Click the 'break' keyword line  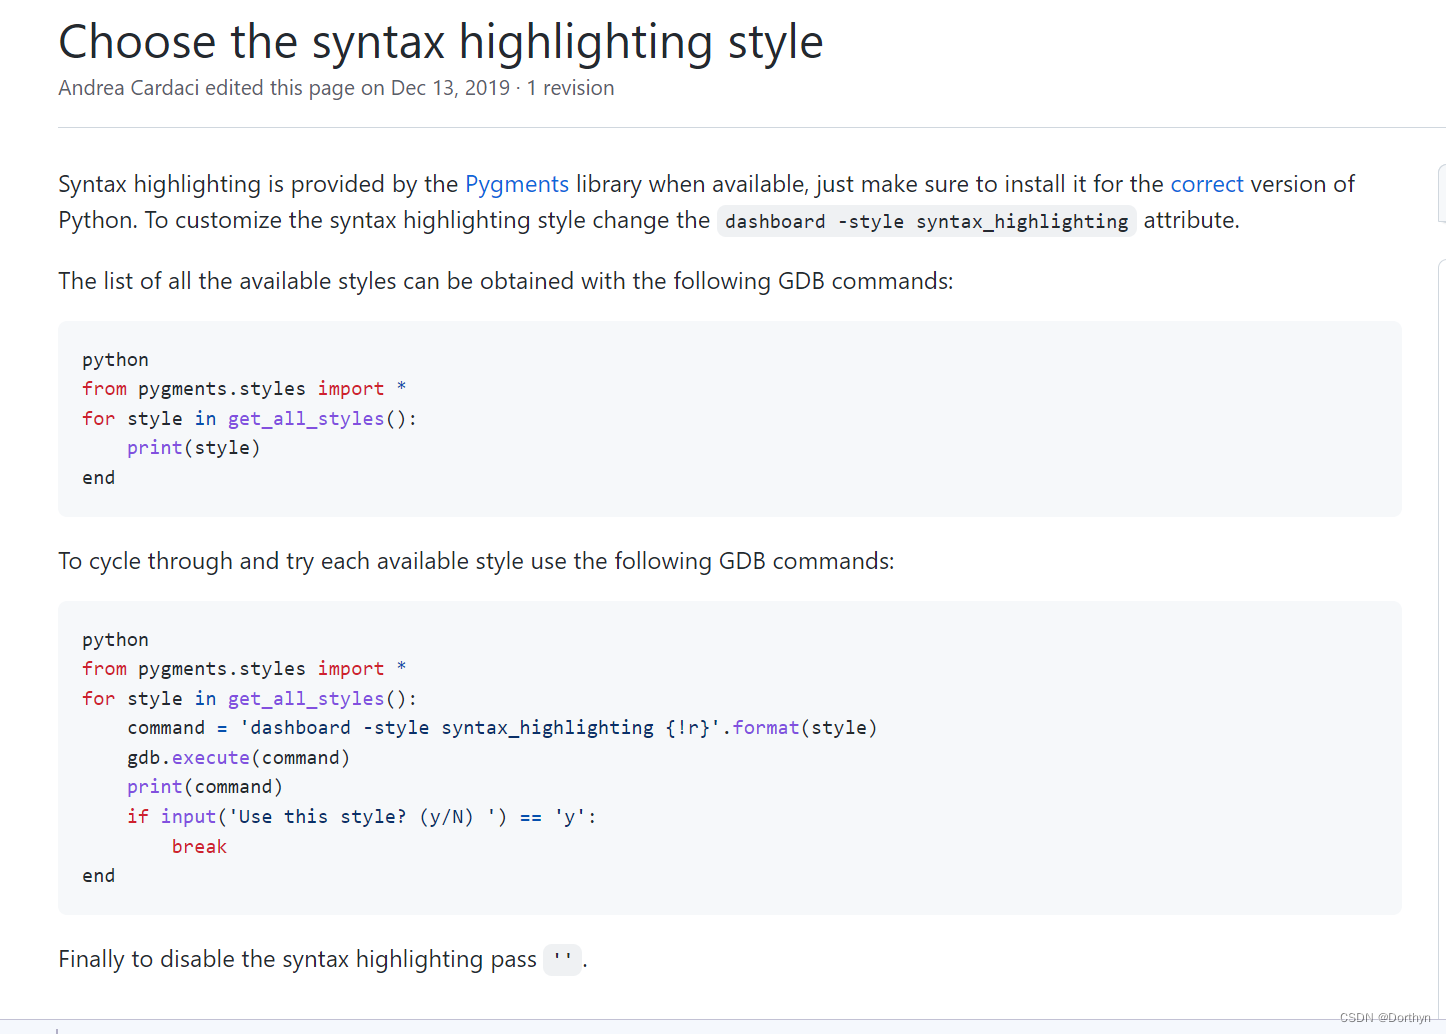click(x=199, y=847)
